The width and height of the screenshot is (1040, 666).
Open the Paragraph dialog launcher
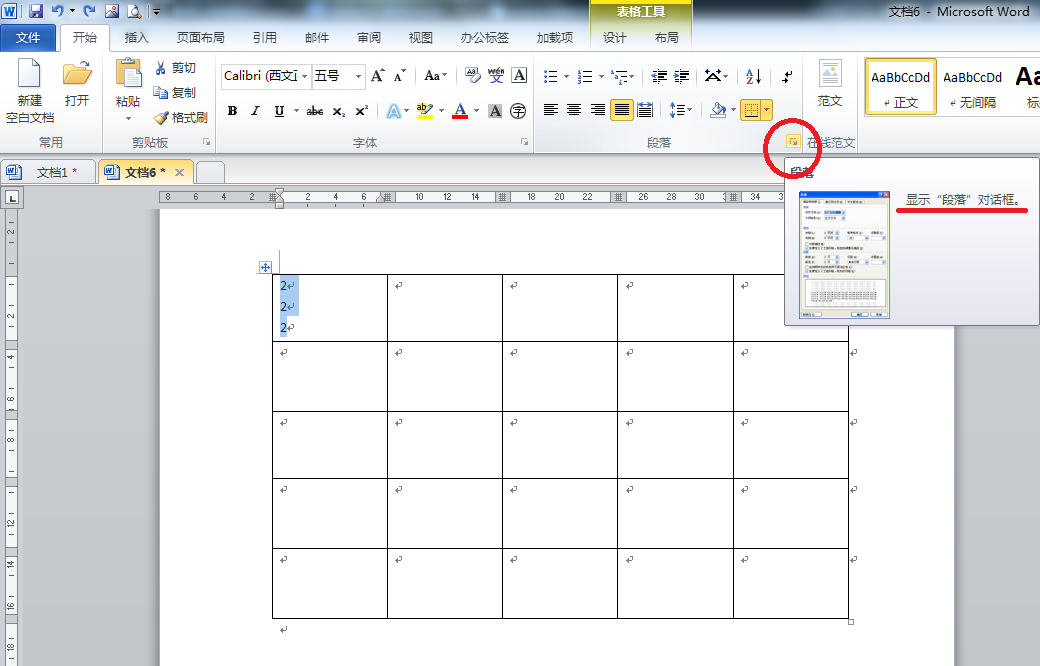[793, 141]
